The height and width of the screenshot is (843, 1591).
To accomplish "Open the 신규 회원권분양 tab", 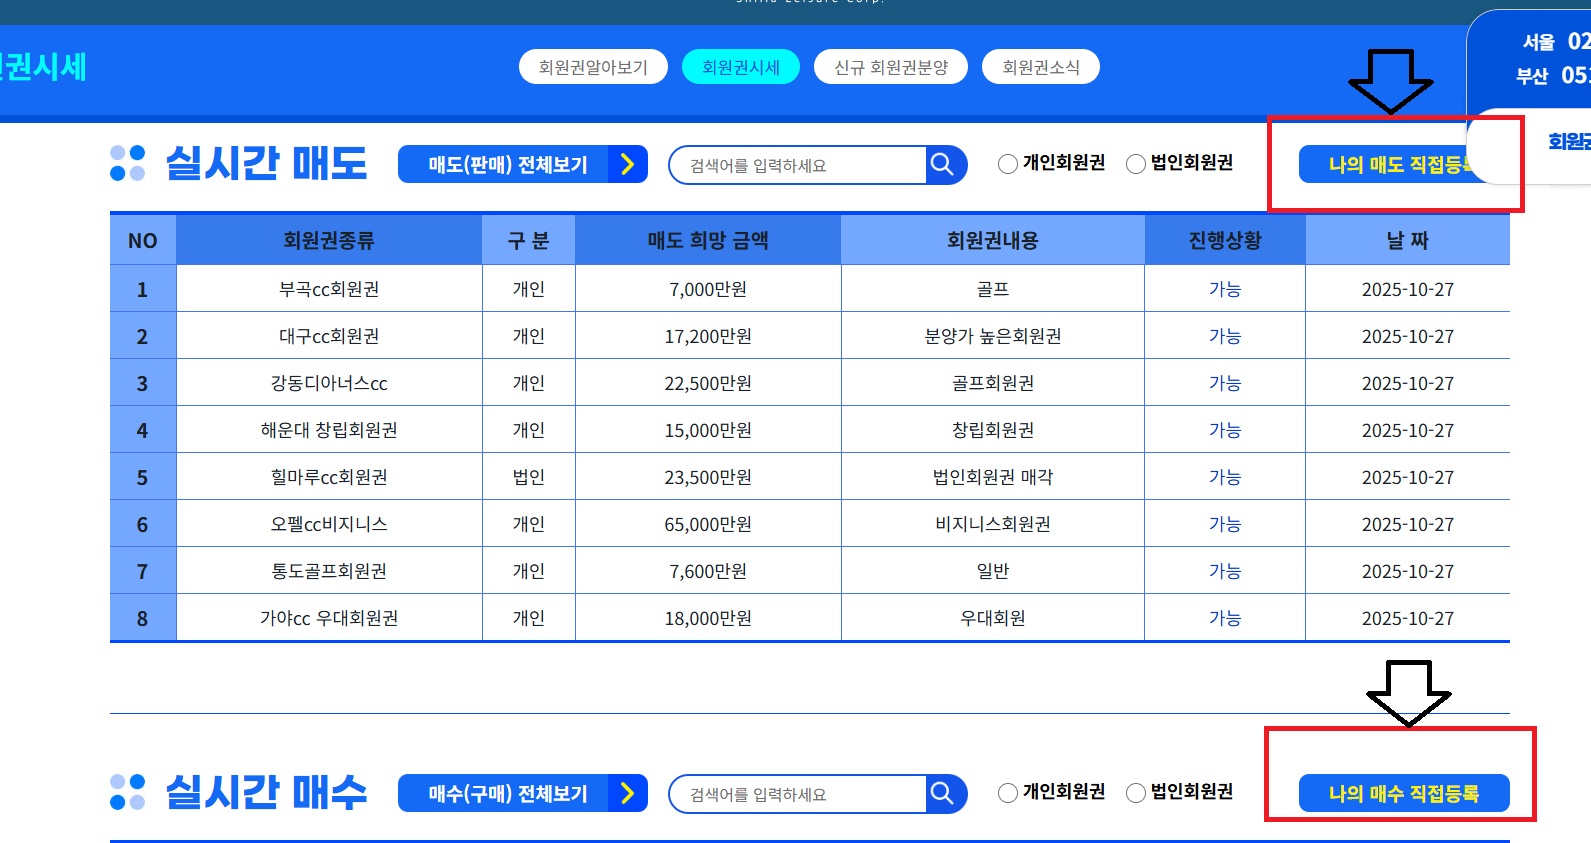I will [891, 67].
